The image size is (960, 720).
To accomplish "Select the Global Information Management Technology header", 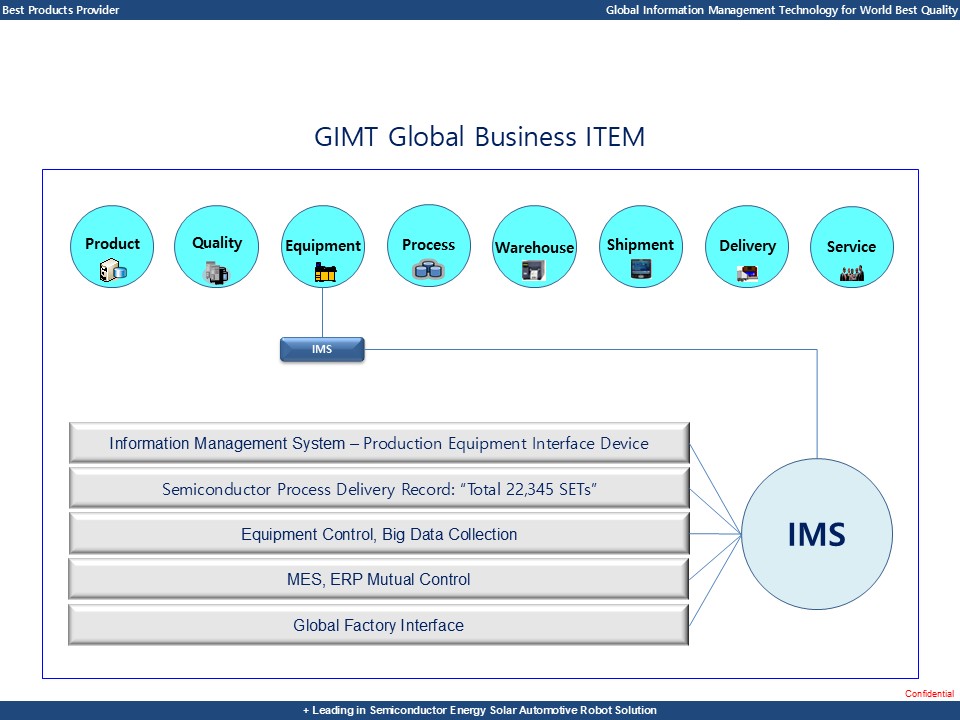I will pyautogui.click(x=781, y=10).
